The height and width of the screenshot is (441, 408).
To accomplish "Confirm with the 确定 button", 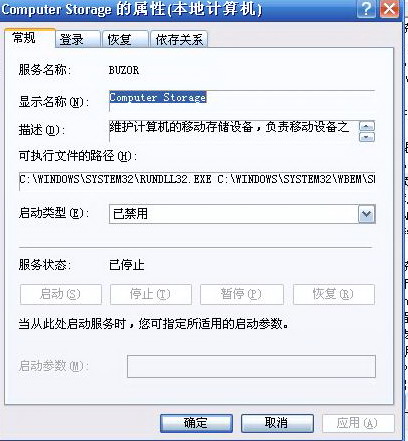I will (x=196, y=423).
